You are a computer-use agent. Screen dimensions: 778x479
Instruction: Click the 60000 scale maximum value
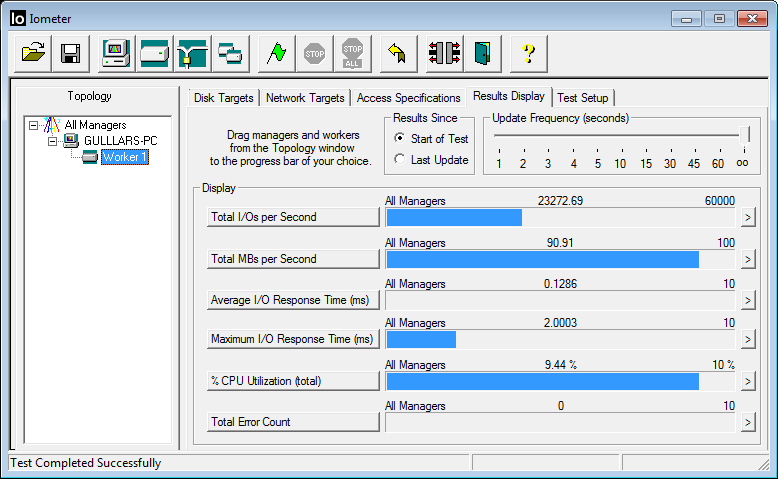(719, 201)
